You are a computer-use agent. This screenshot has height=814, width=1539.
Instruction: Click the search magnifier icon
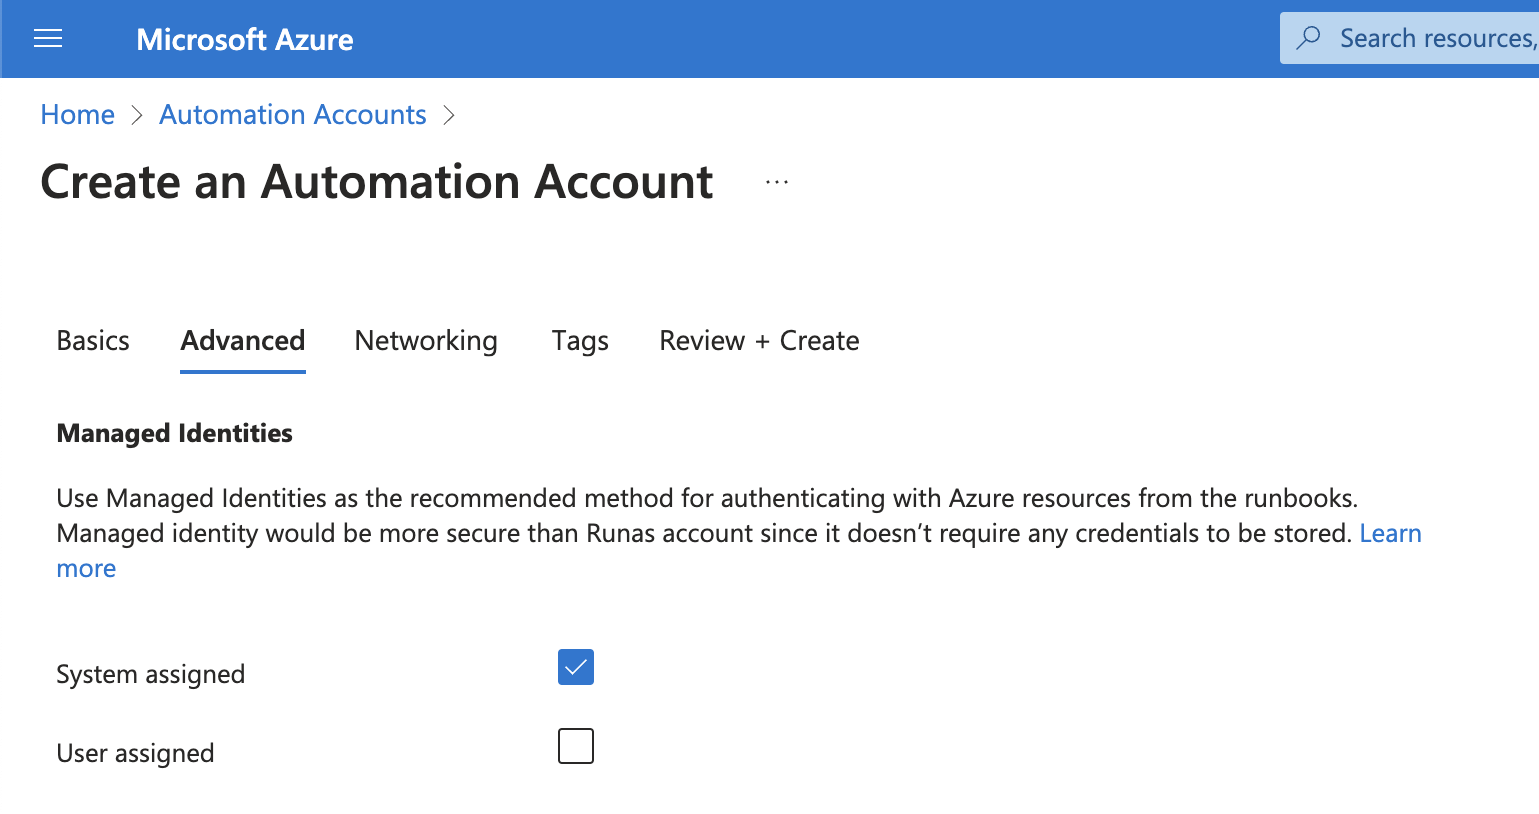1308,38
